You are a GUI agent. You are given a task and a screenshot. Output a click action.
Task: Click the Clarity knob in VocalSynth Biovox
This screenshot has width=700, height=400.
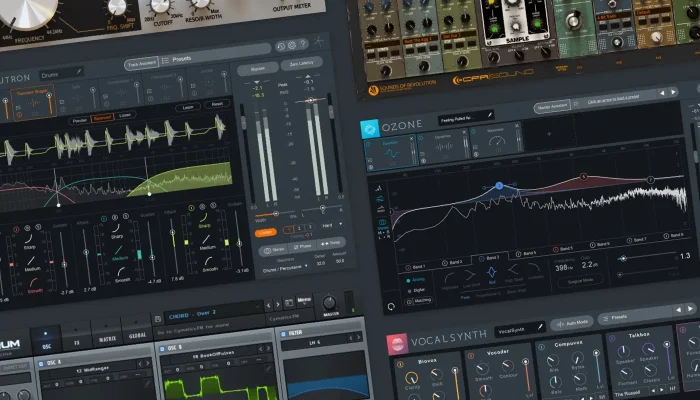[x=411, y=378]
